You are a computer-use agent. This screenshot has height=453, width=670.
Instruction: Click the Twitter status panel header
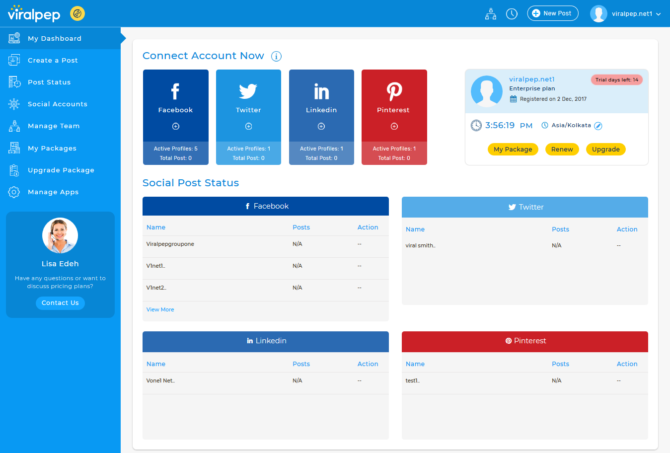525,207
